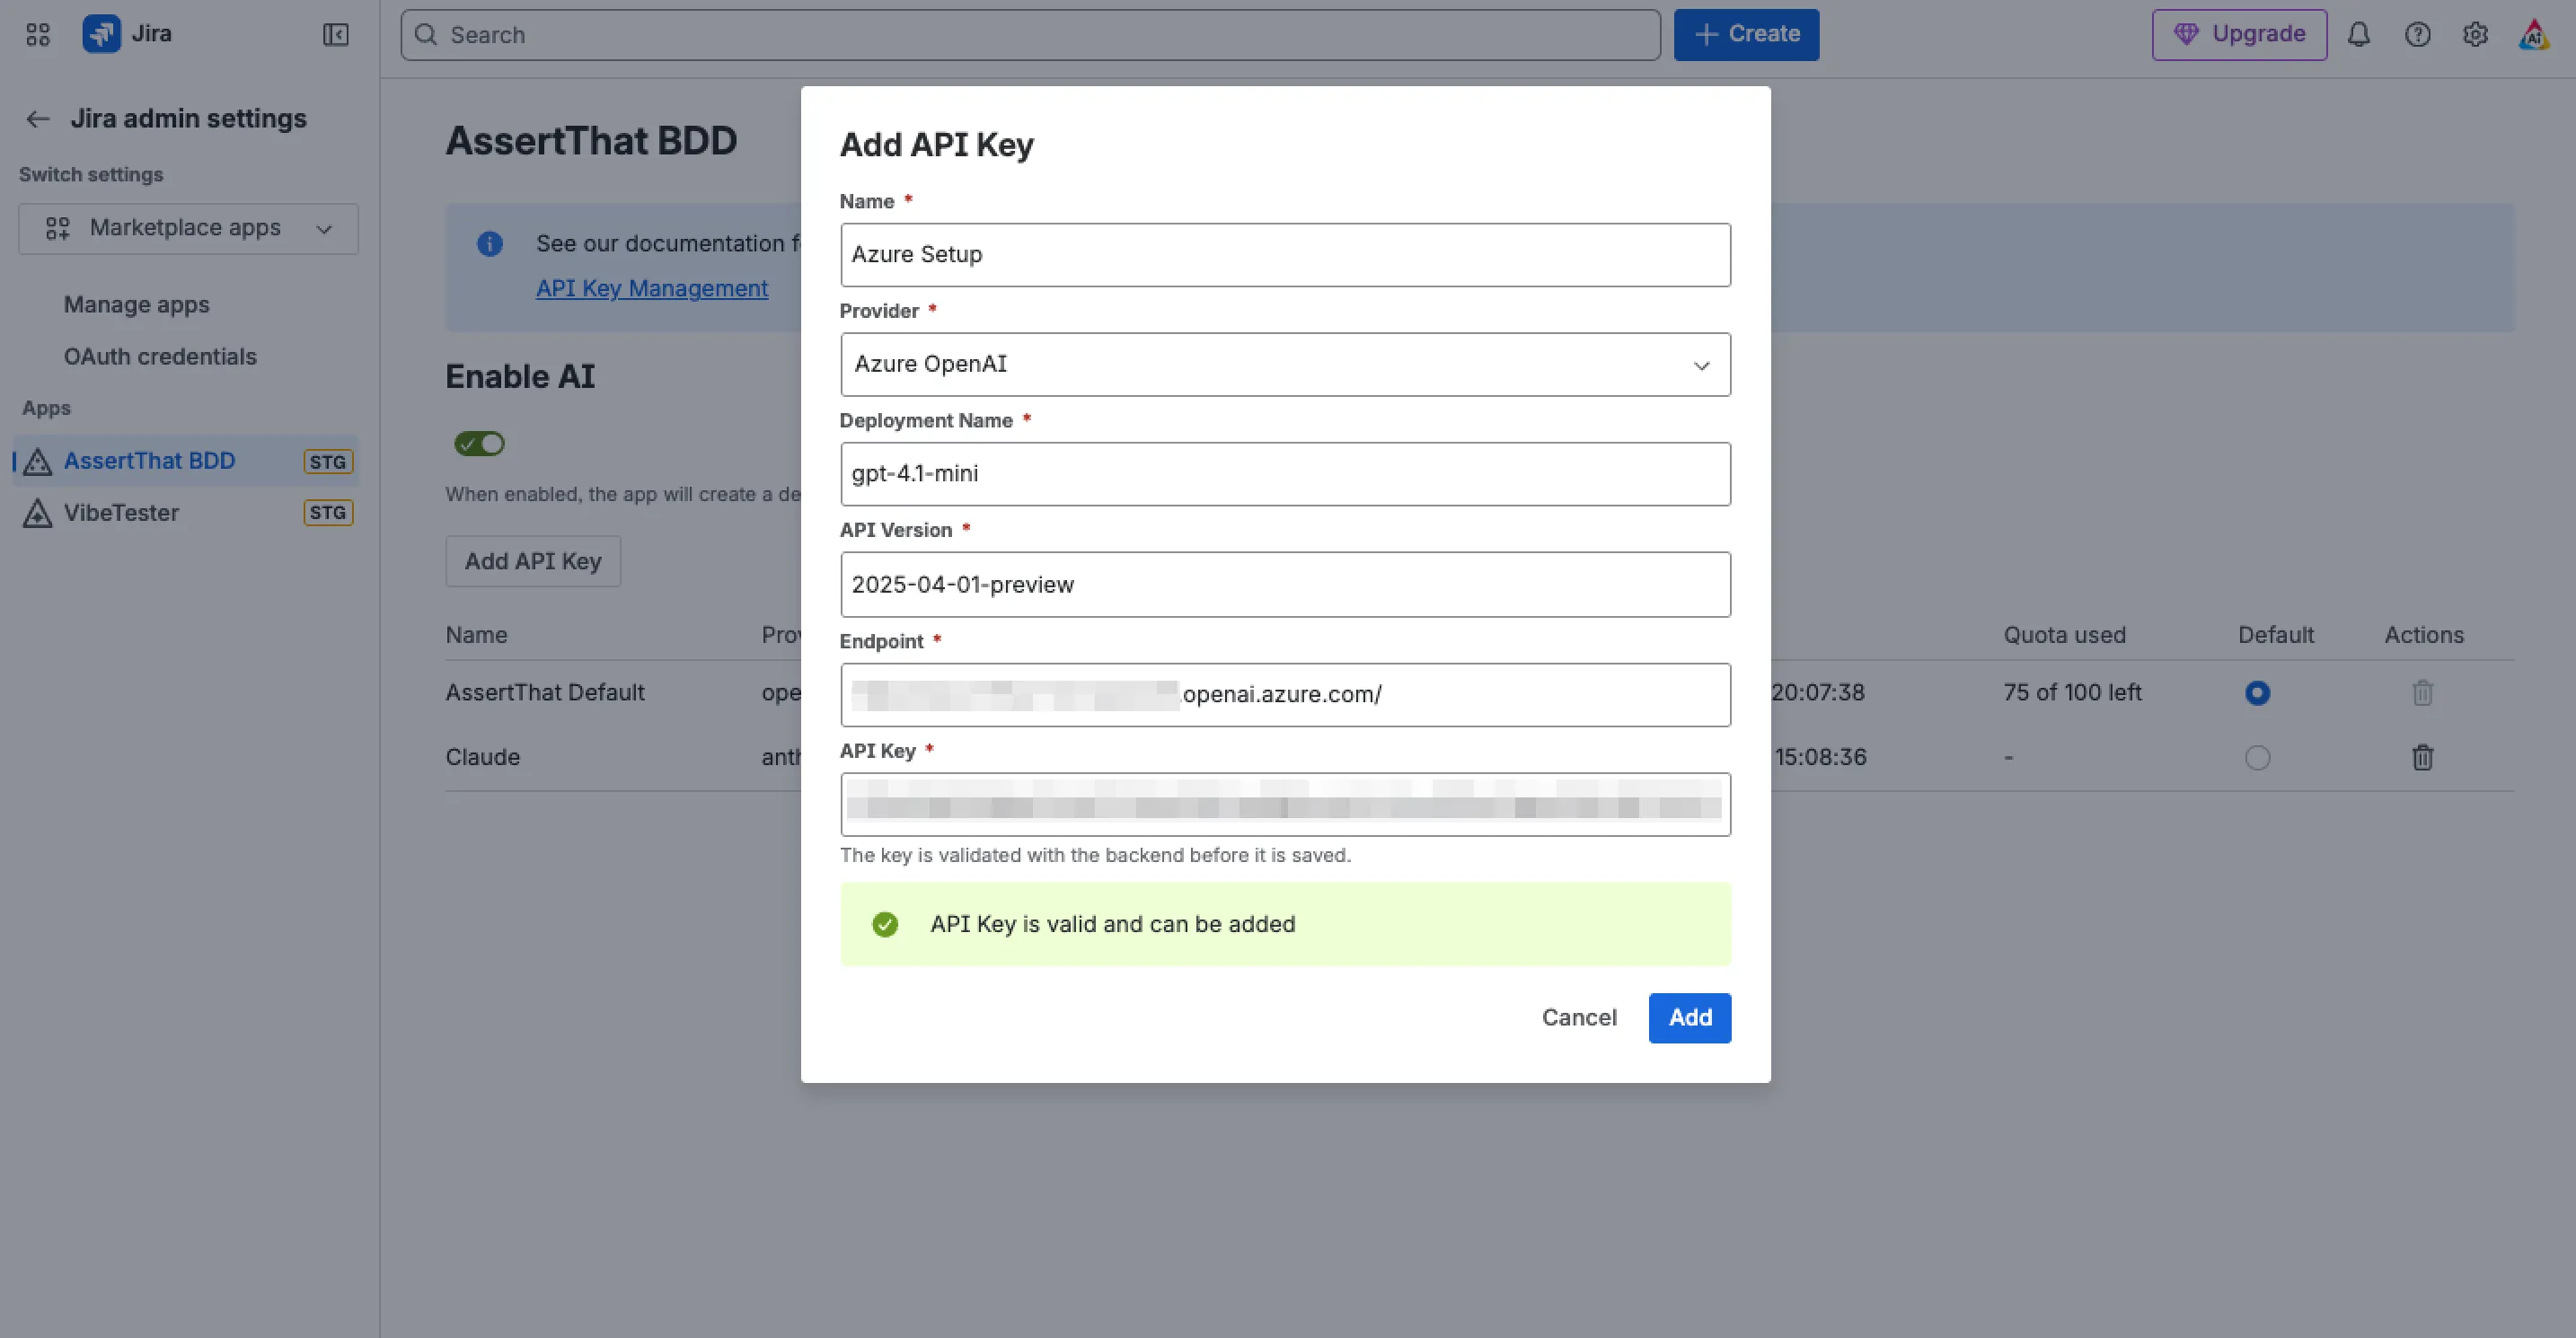Viewport: 2576px width, 1338px height.
Task: Select AssertThat BDD app in sidebar
Action: click(186, 461)
